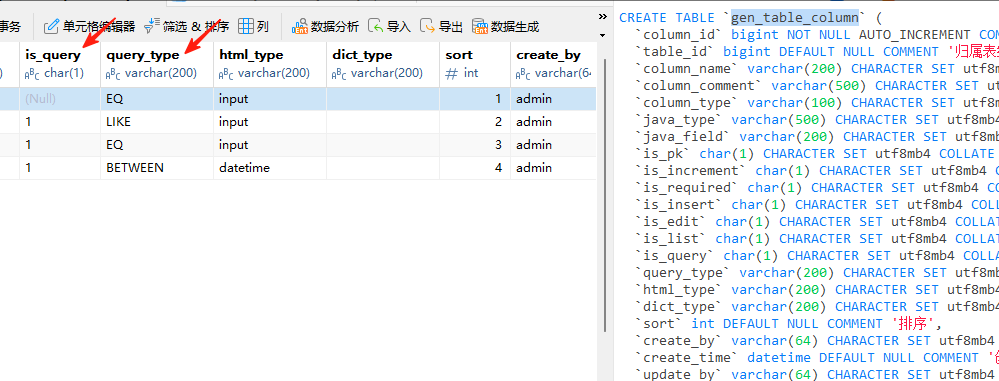The image size is (999, 381).
Task: Select the LIKE query_type cell
Action: (x=157, y=122)
